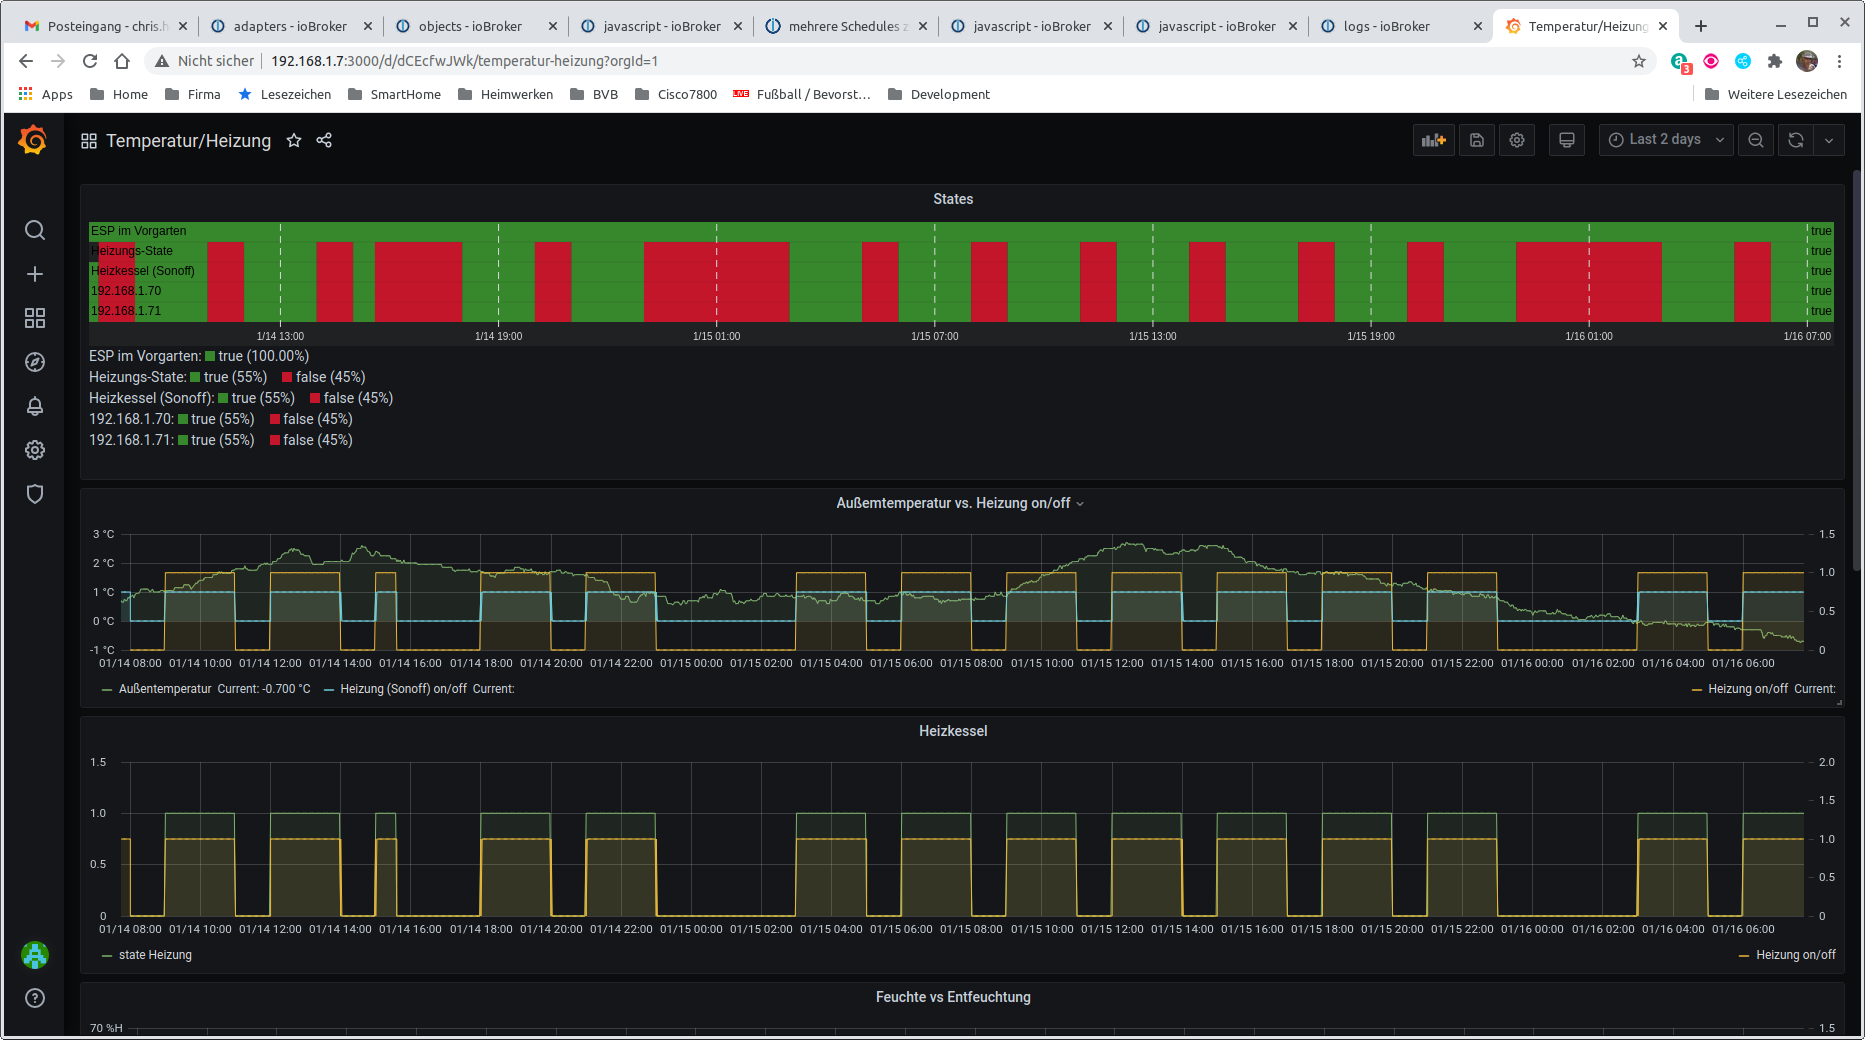The height and width of the screenshot is (1040, 1865).
Task: Go to the browser home page
Action: (x=122, y=61)
